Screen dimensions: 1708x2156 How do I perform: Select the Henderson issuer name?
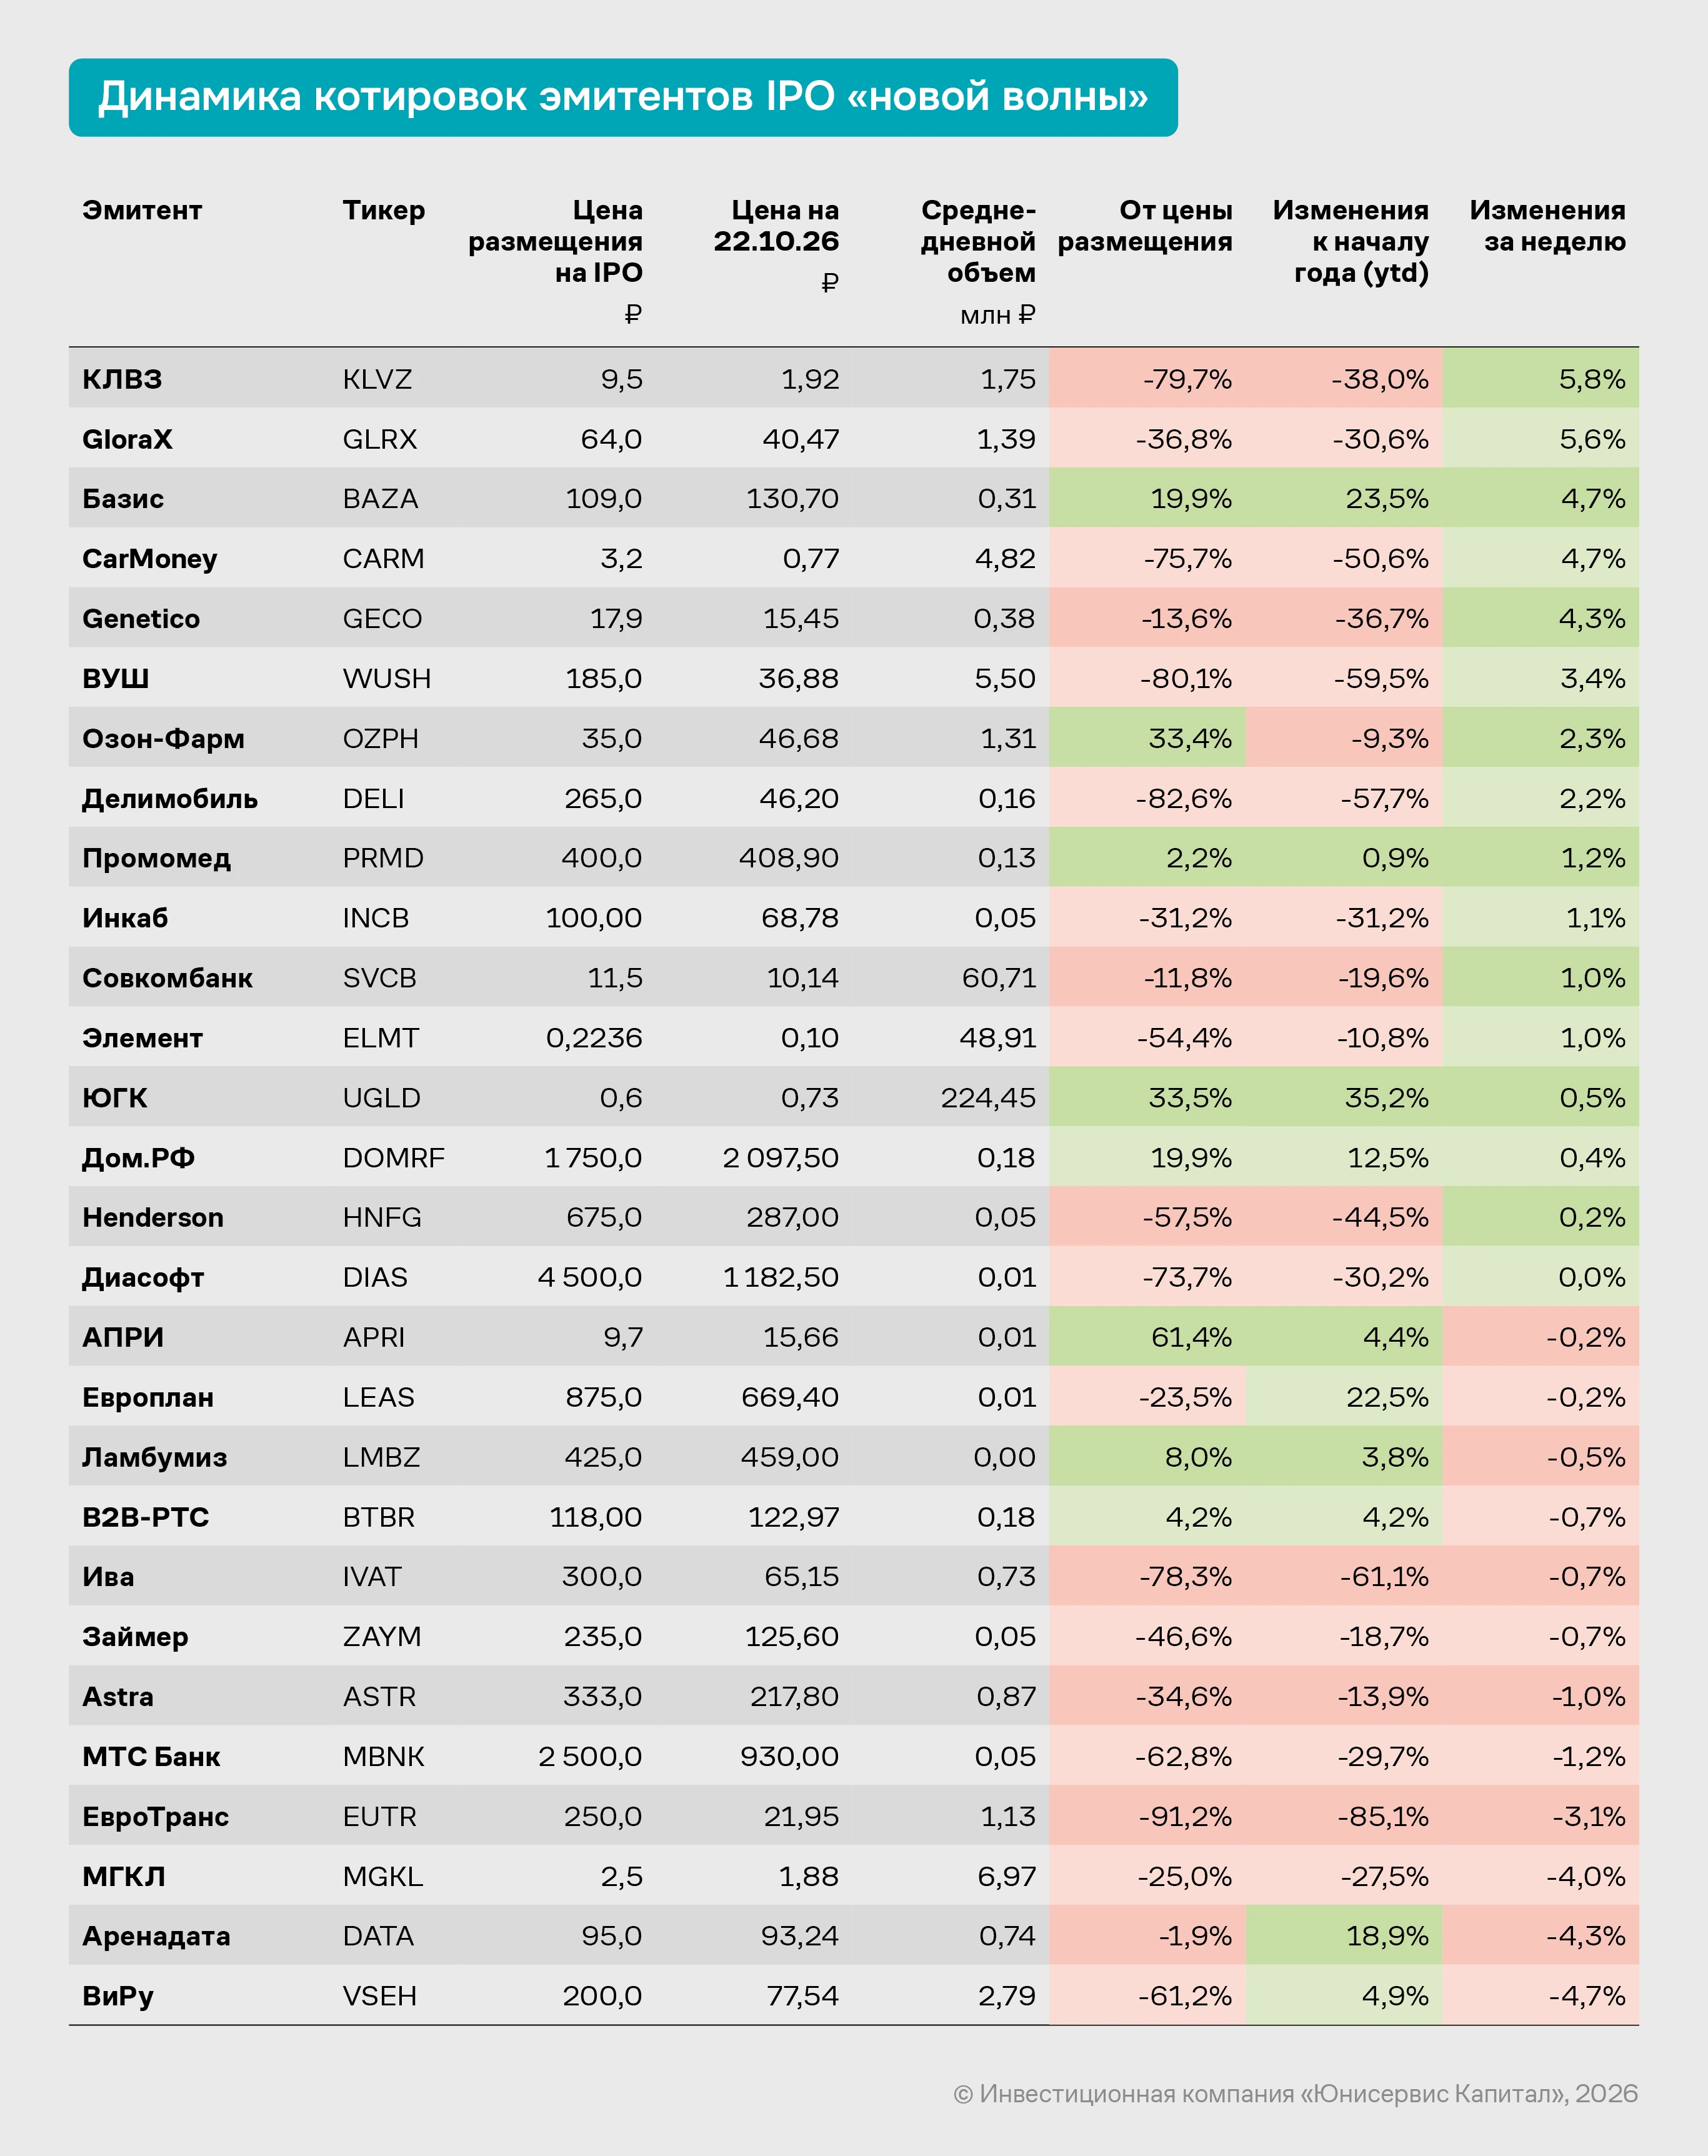[153, 1218]
